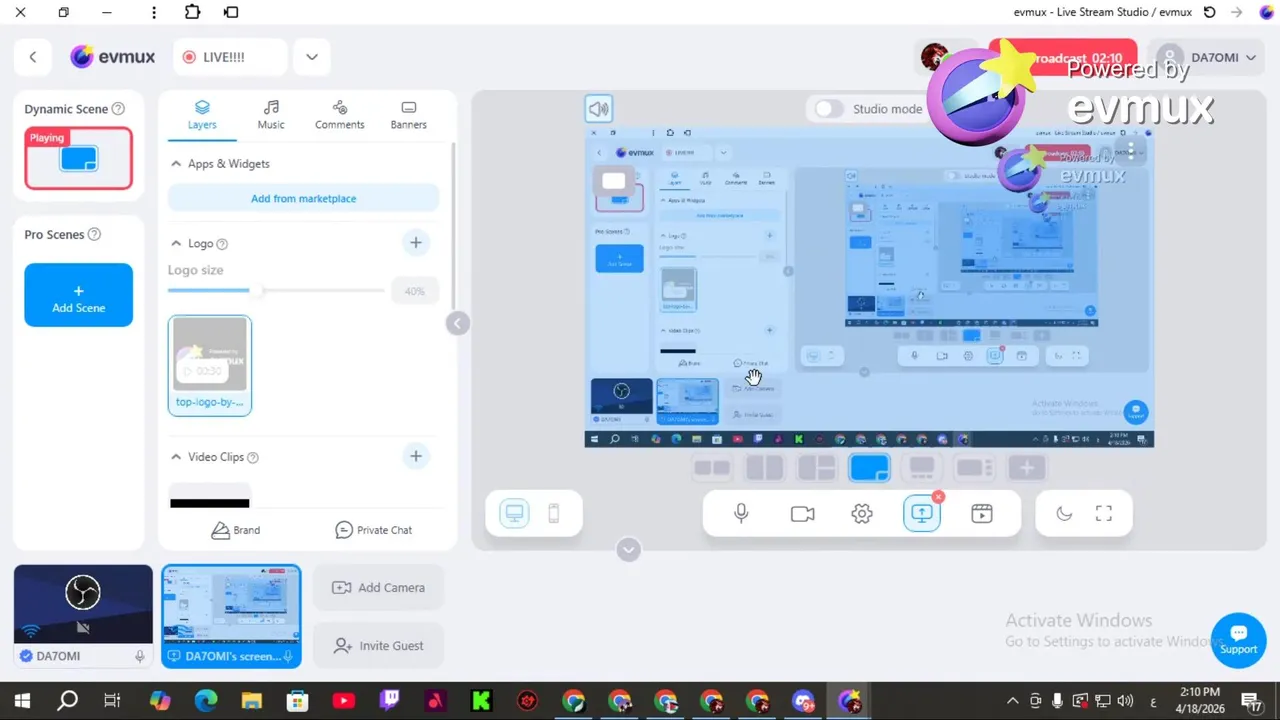
Task: Select the main screen with bottom strip layout
Action: [922, 467]
